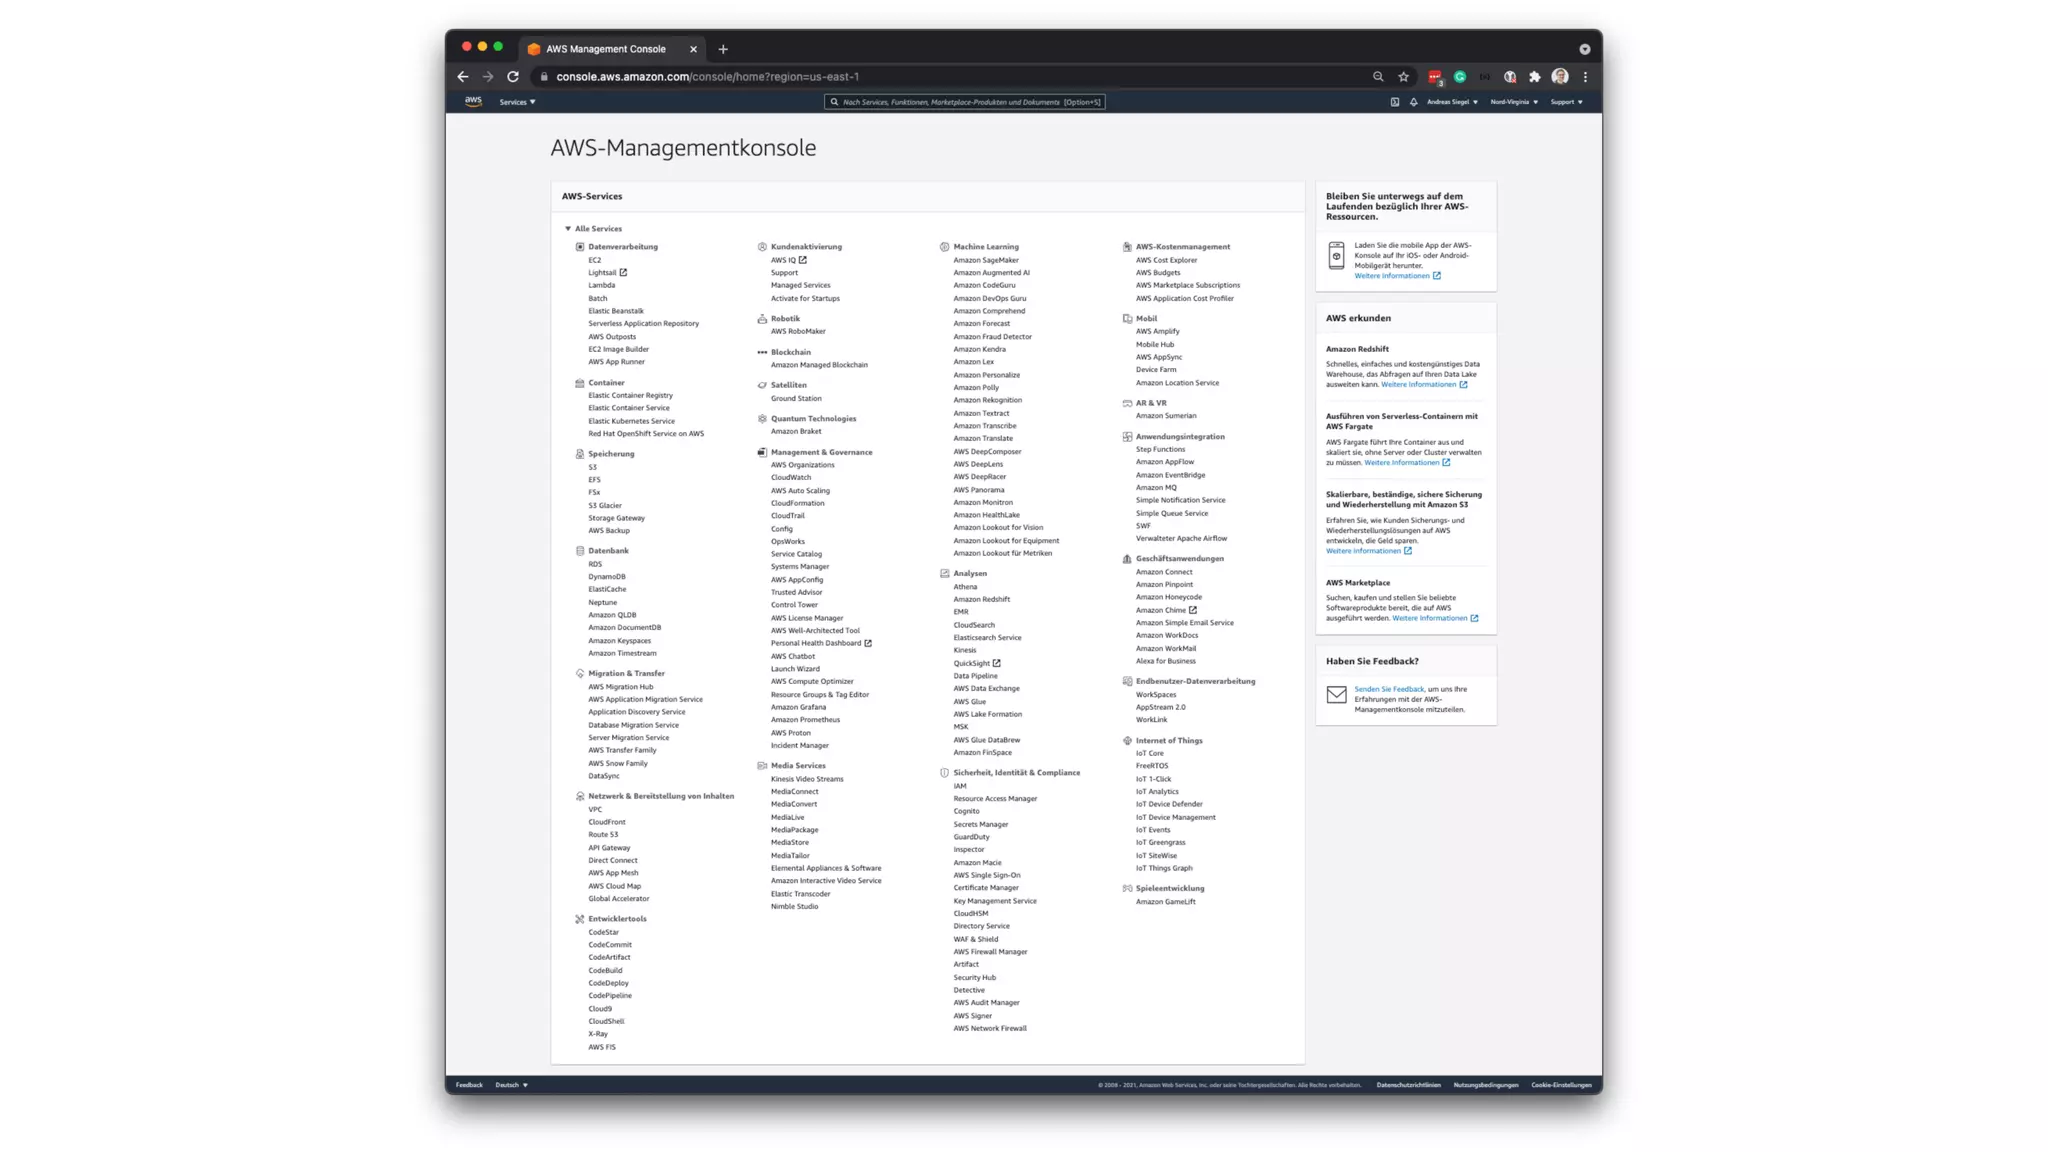Open a new browser tab
Screen dimensions: 2048x1152
(723, 49)
